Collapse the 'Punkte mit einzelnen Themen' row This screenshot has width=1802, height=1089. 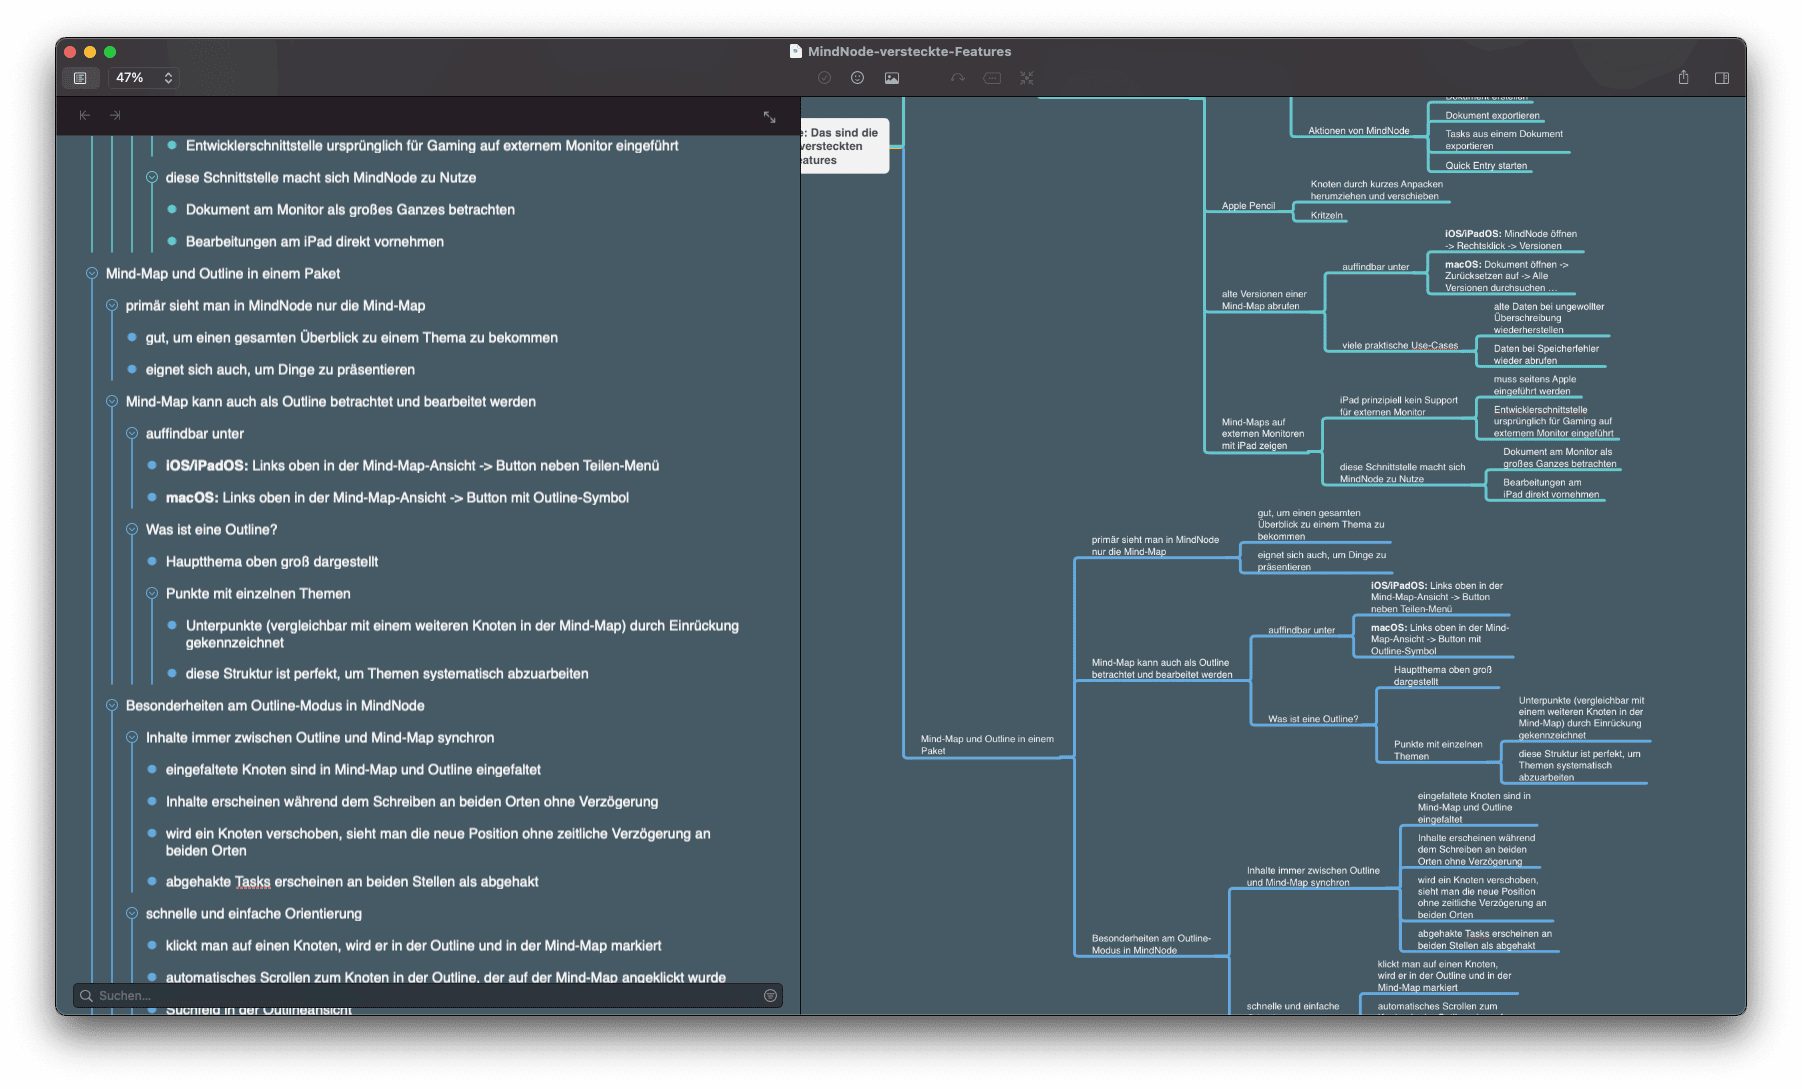152,593
